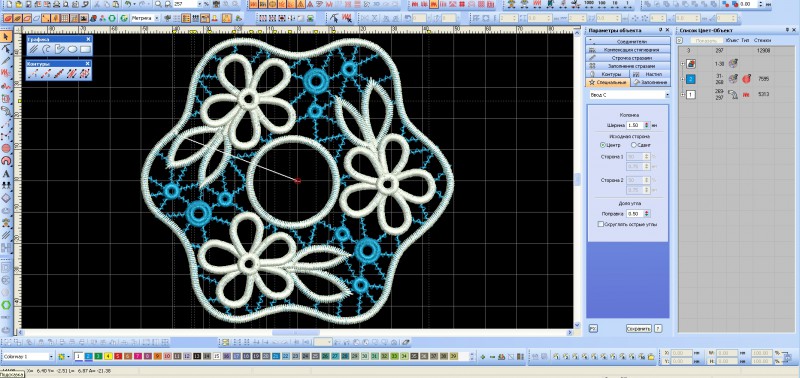
Task: Close the Графика floating toolbar
Action: pyautogui.click(x=88, y=39)
